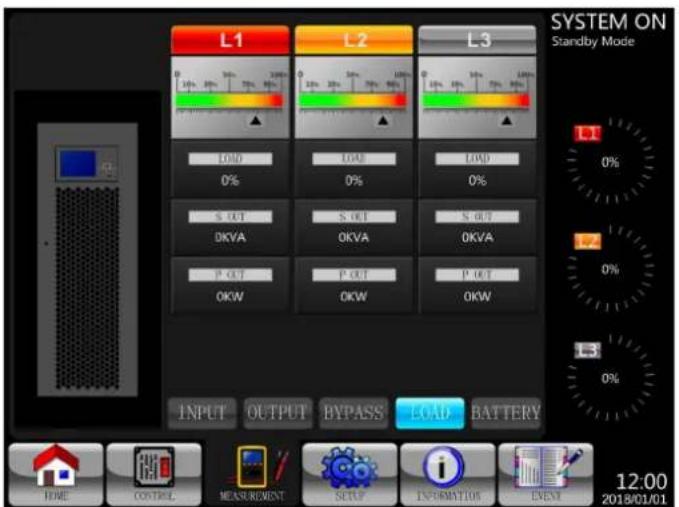The height and width of the screenshot is (507, 679).
Task: Click the L2 load bar meter
Action: 353,101
